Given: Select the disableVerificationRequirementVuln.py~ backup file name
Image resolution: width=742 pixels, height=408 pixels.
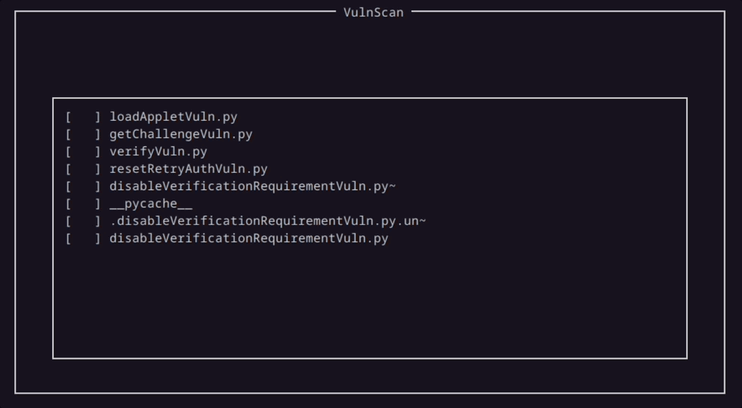Looking at the screenshot, I should [252, 186].
